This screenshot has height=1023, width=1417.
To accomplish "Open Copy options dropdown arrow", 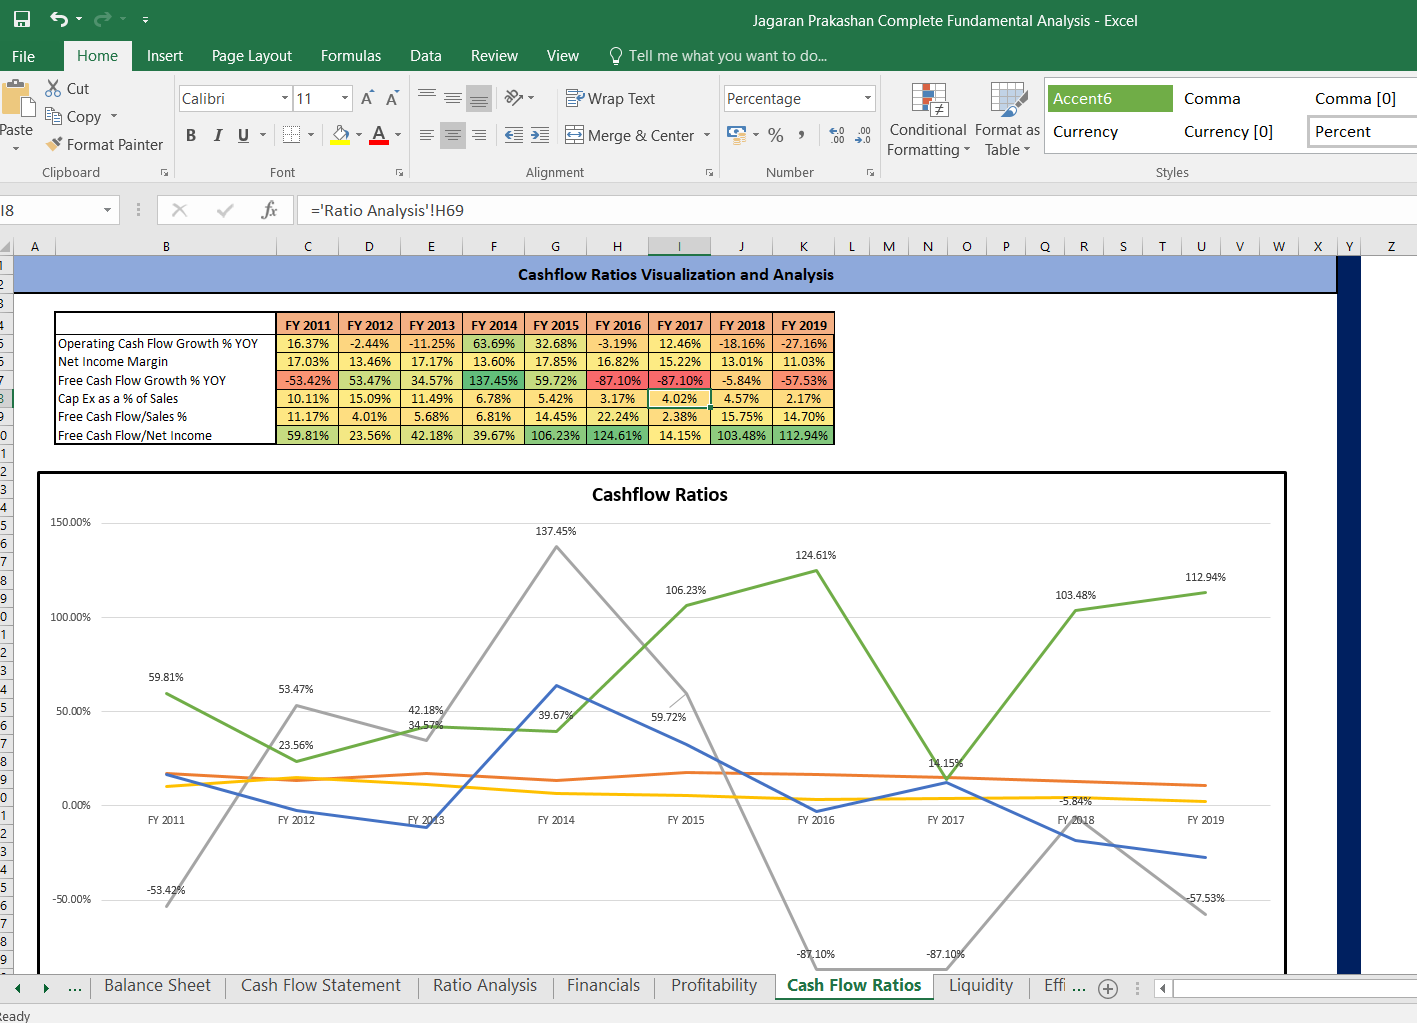I will tap(114, 116).
